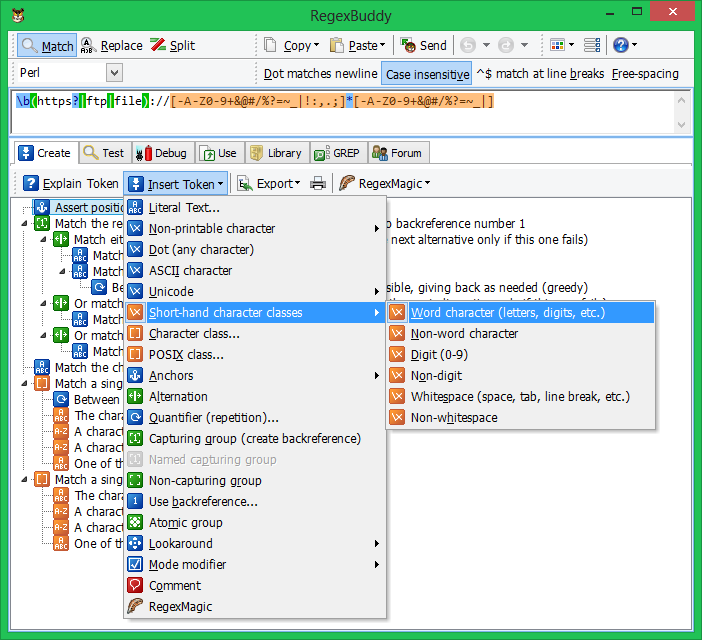Open the Perl flavor dropdown

tap(113, 73)
